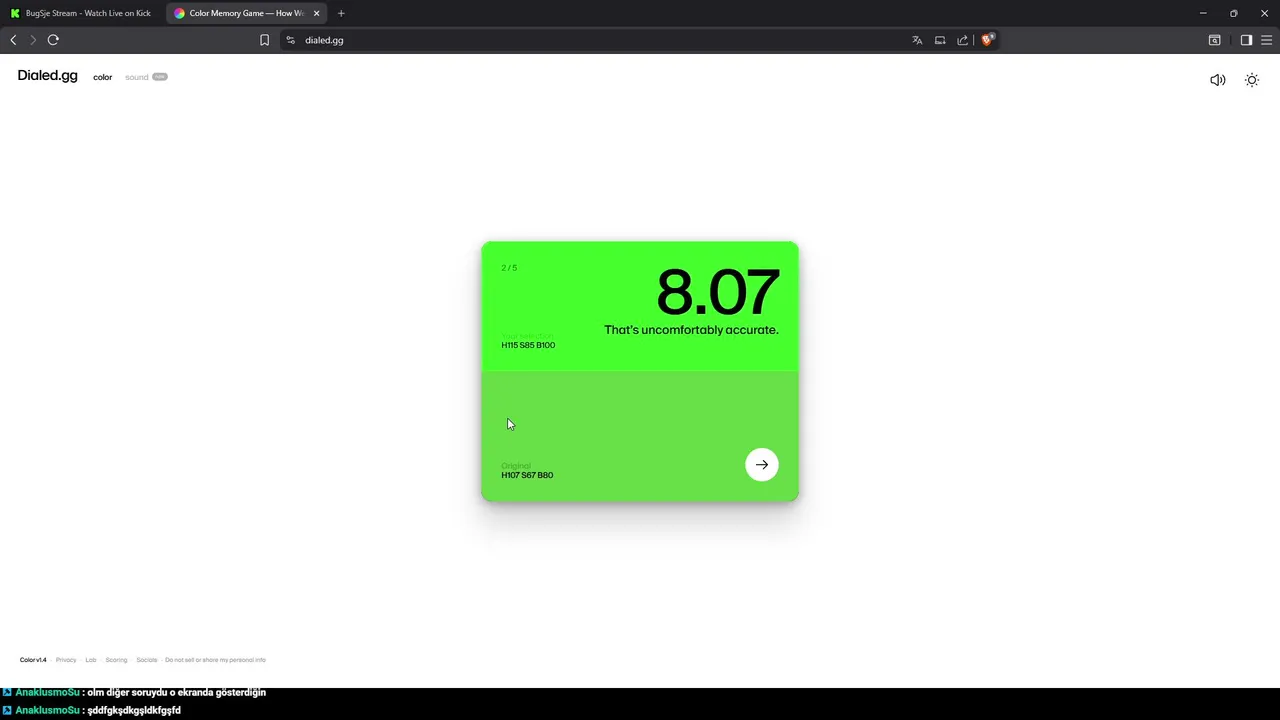The height and width of the screenshot is (720, 1280).
Task: Minimize the browser window
Action: click(1203, 13)
